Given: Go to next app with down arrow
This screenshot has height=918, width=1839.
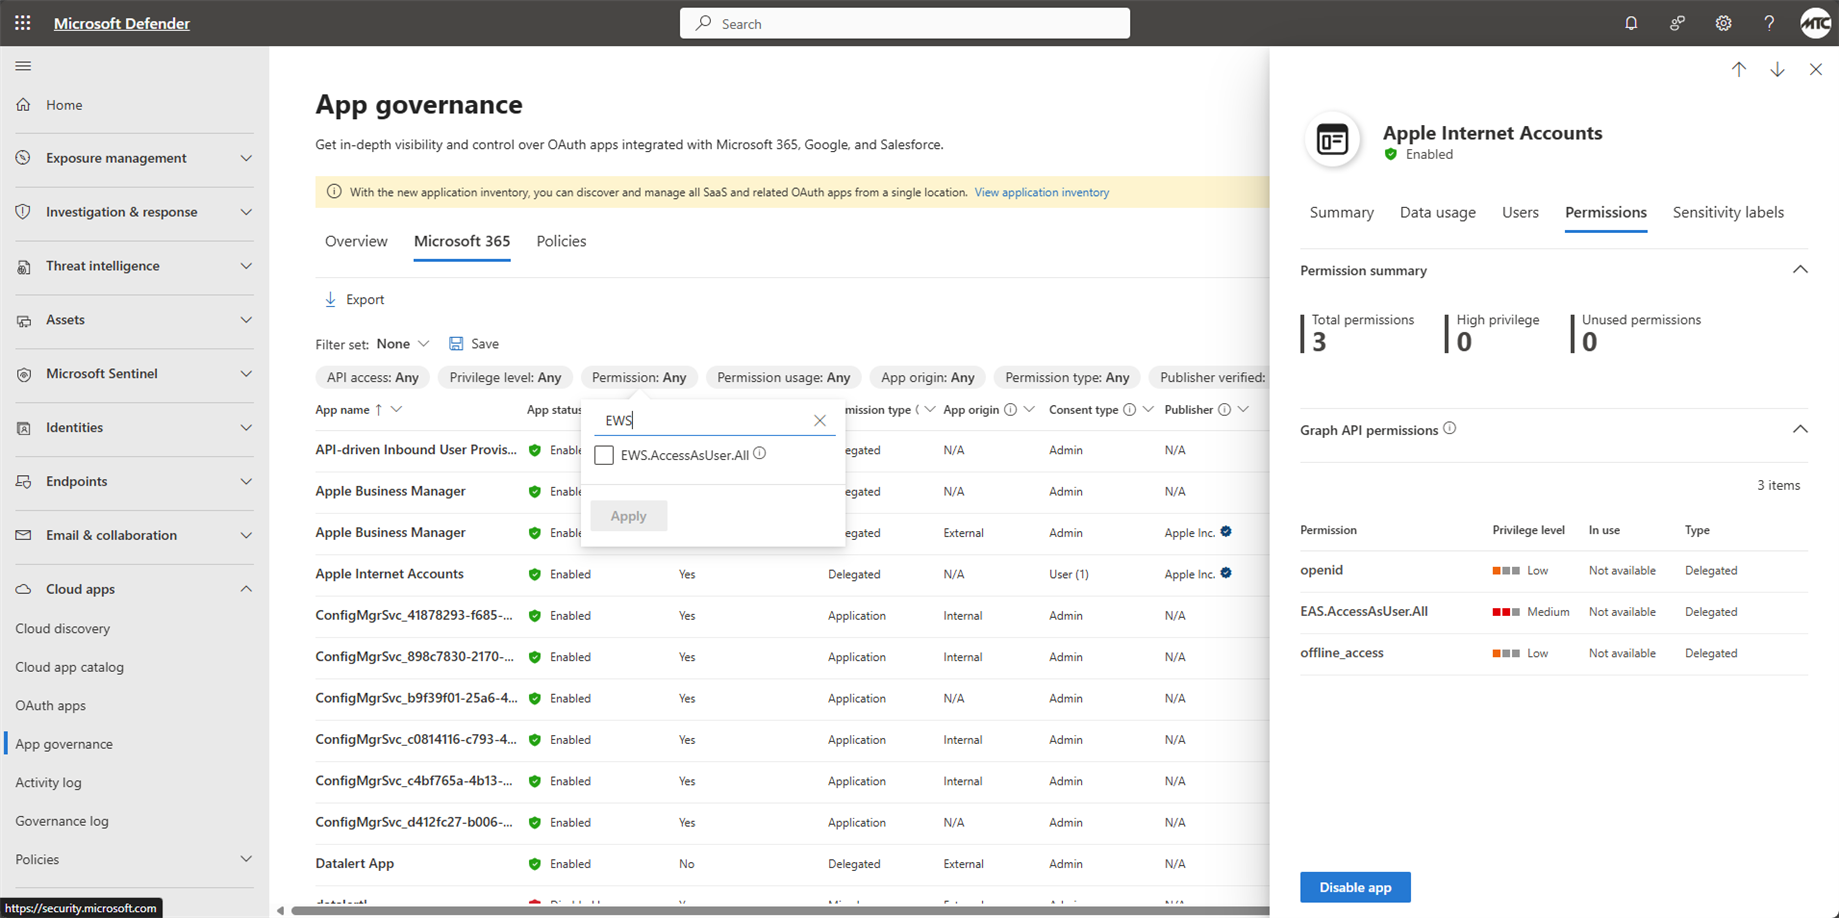Looking at the screenshot, I should click(1777, 69).
